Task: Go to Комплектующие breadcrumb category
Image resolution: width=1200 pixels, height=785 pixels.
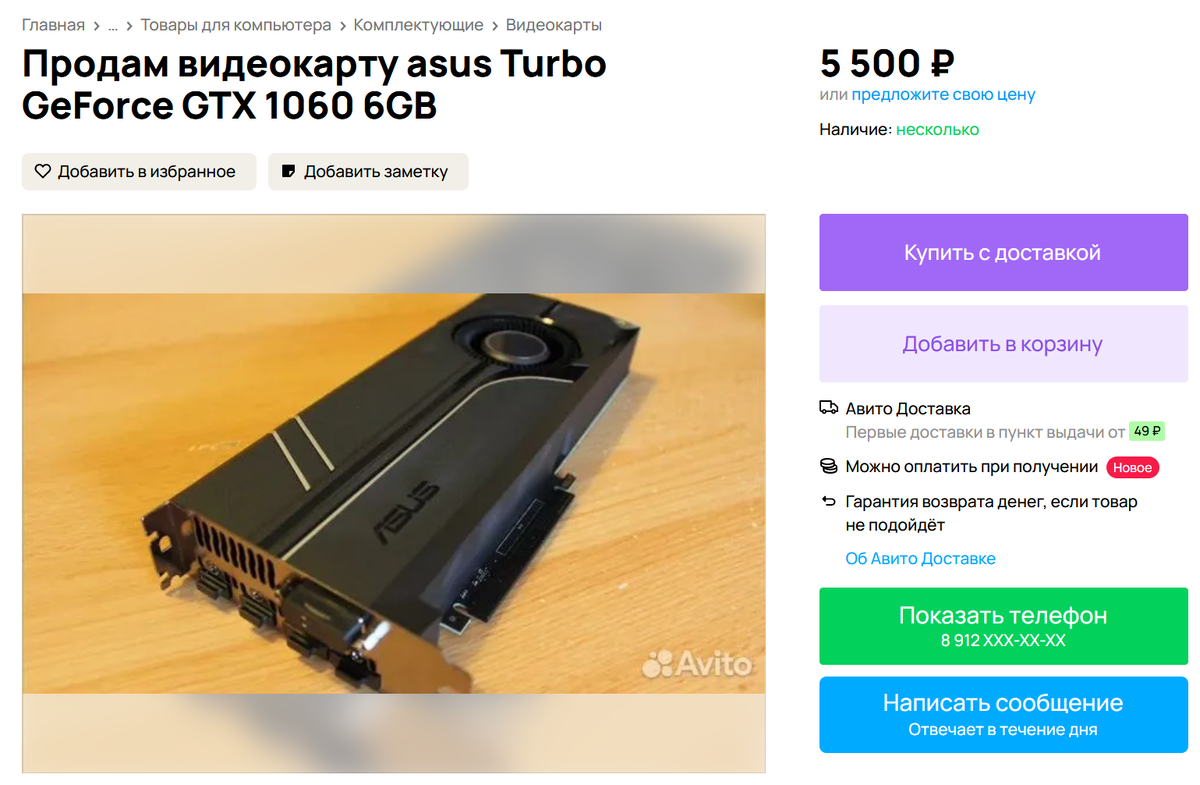Action: coord(418,25)
